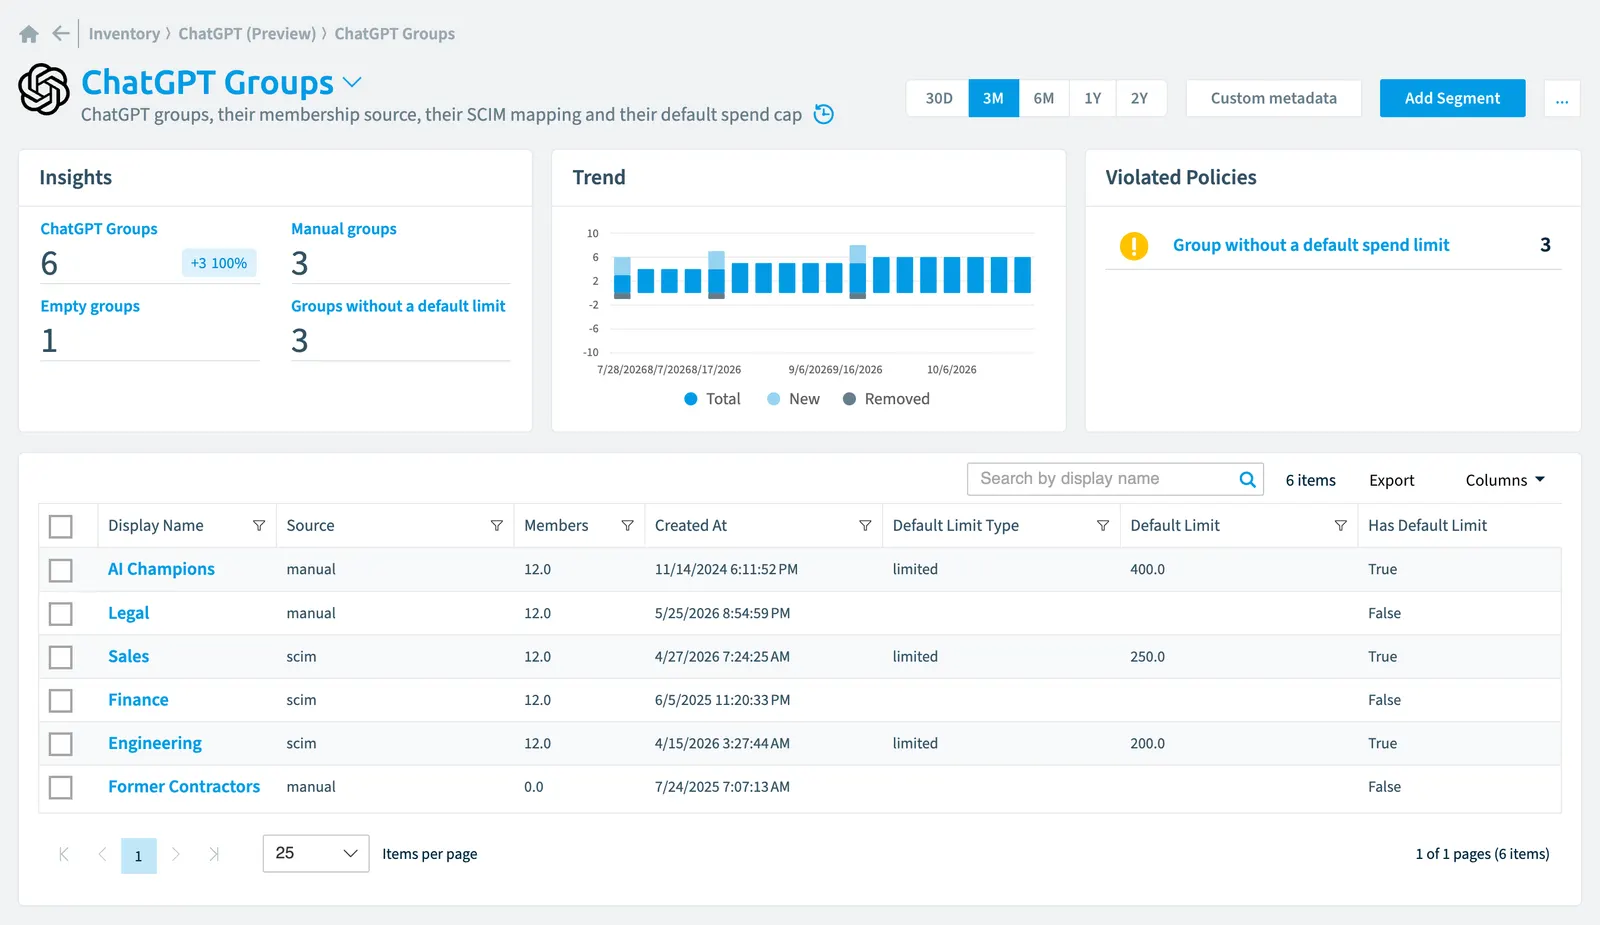This screenshot has width=1600, height=925.
Task: Check the Sales row checkbox
Action: (61, 657)
